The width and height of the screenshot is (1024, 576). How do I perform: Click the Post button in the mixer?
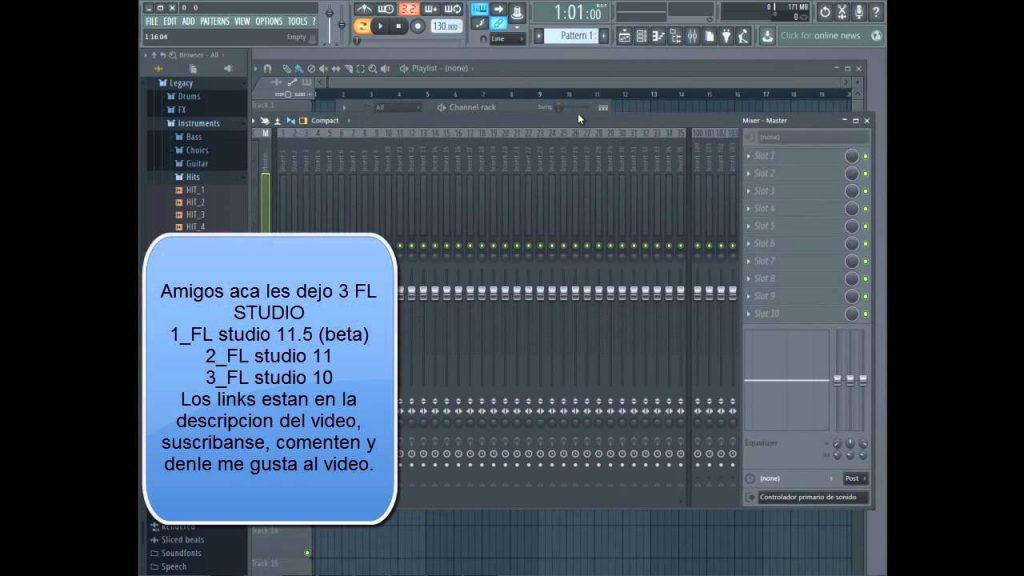852,478
